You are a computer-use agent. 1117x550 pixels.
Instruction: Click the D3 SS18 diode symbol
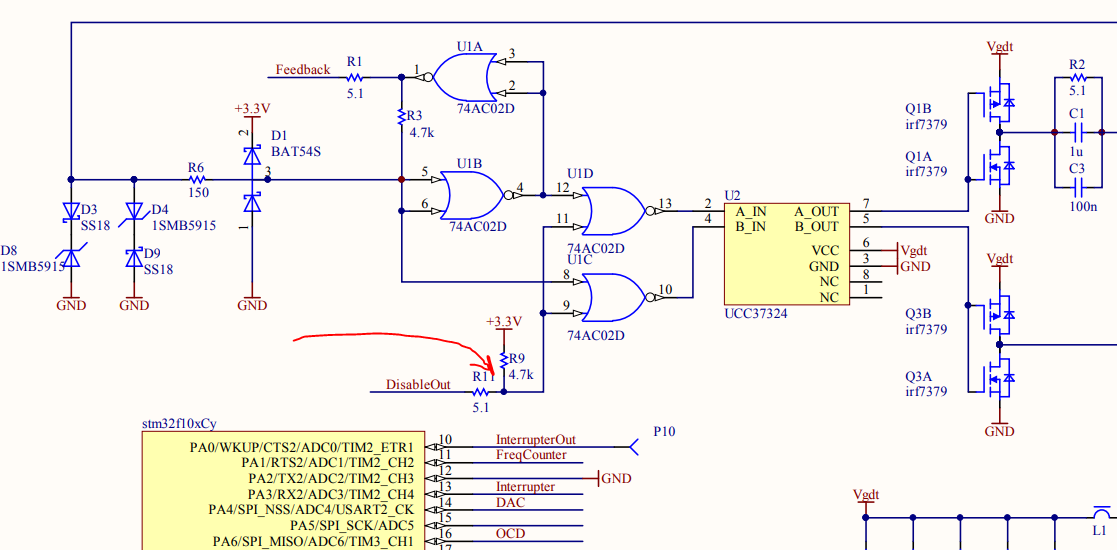click(71, 211)
